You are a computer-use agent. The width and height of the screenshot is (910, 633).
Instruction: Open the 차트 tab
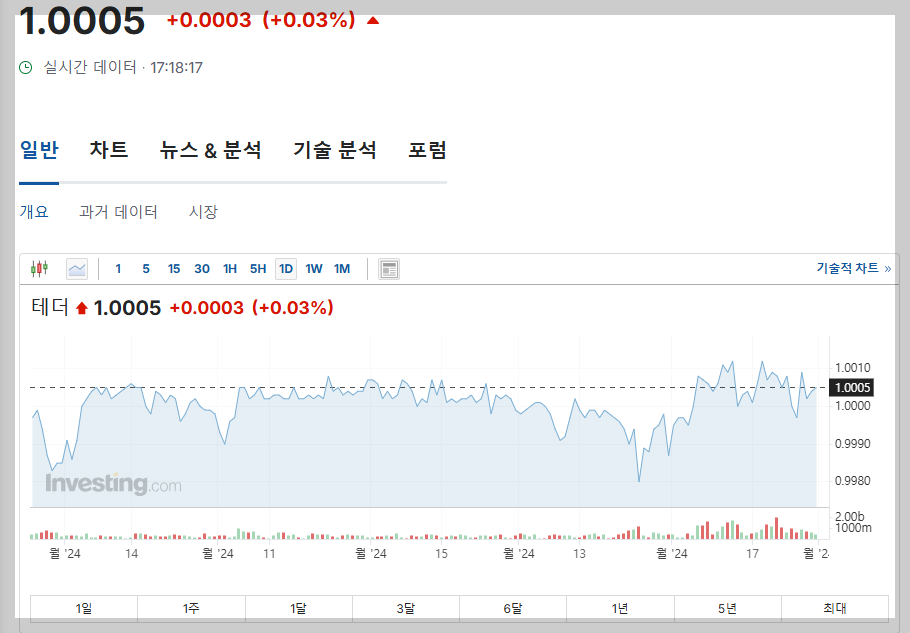pos(109,150)
